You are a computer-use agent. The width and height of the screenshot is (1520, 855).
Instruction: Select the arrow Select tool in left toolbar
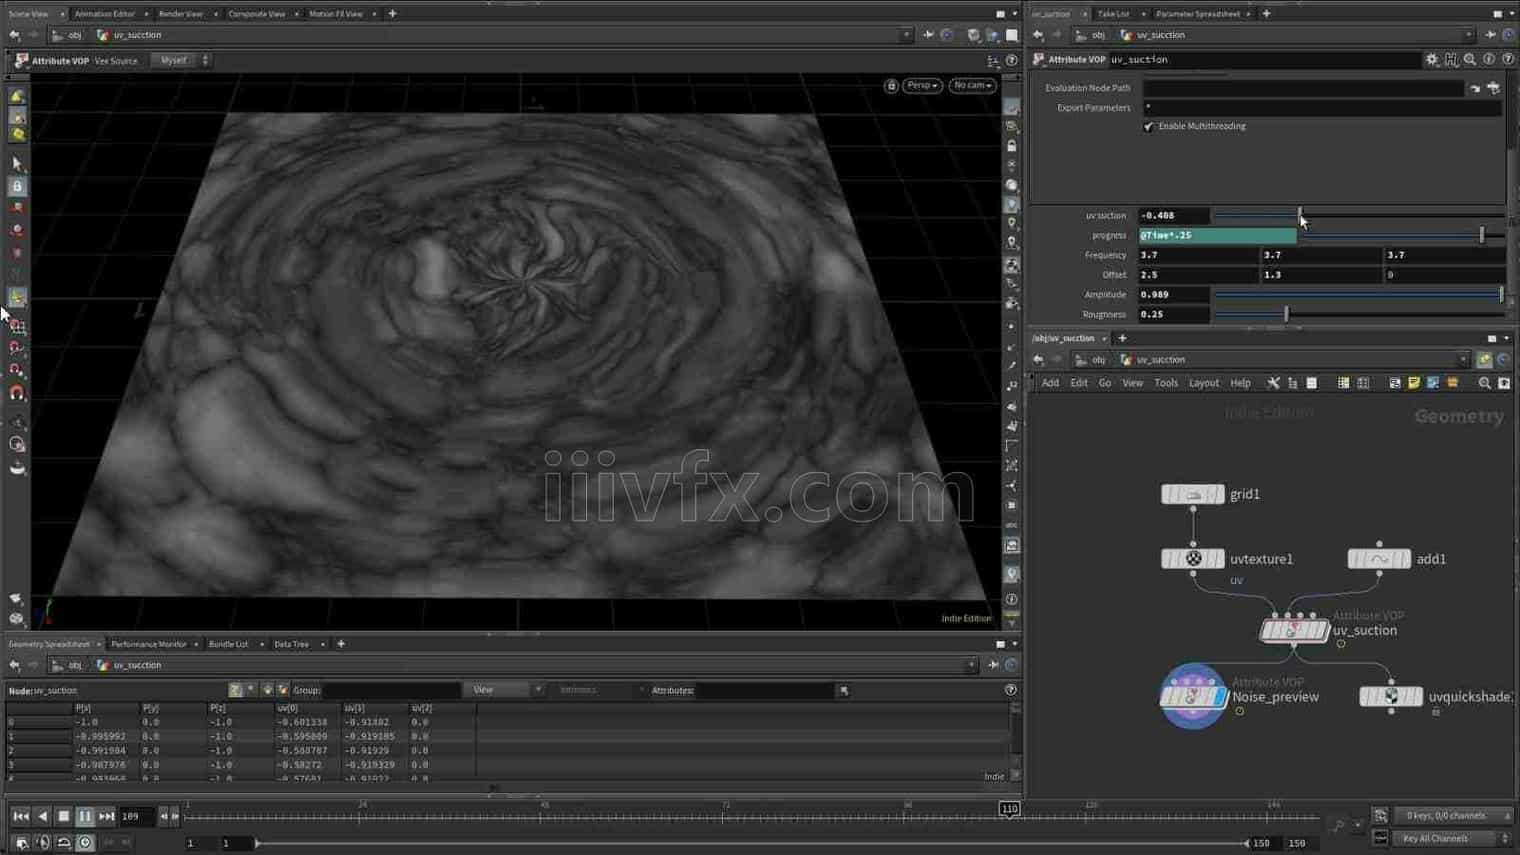click(x=16, y=163)
